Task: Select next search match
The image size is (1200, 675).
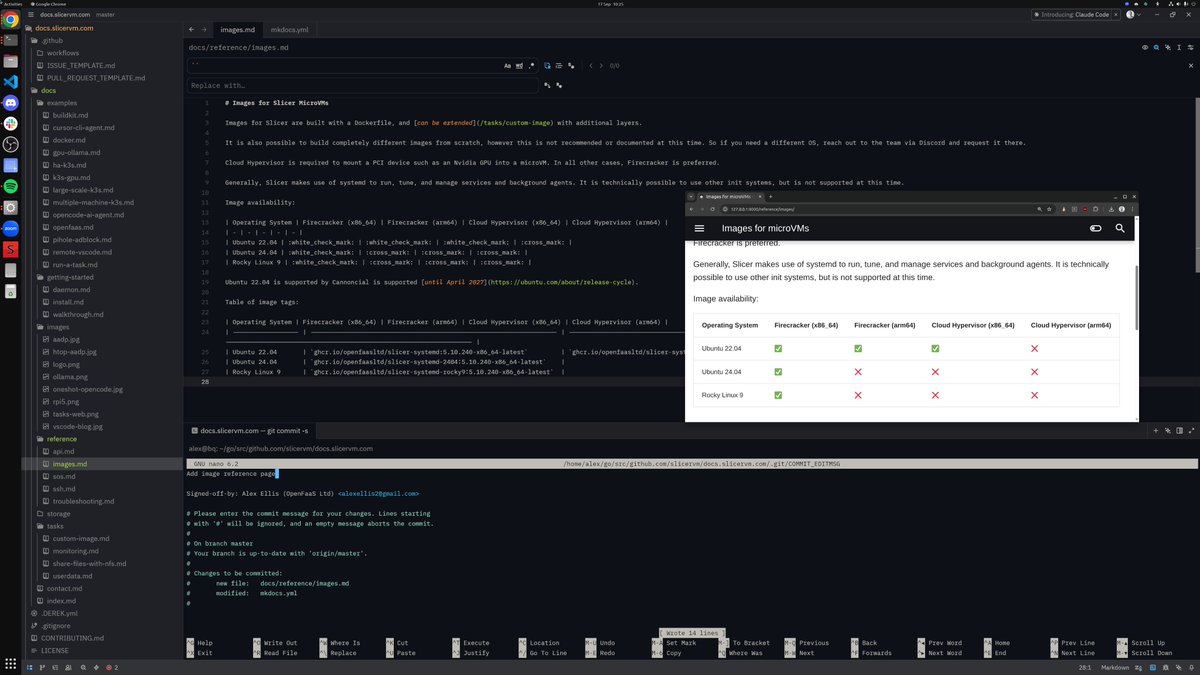Action: coord(601,66)
